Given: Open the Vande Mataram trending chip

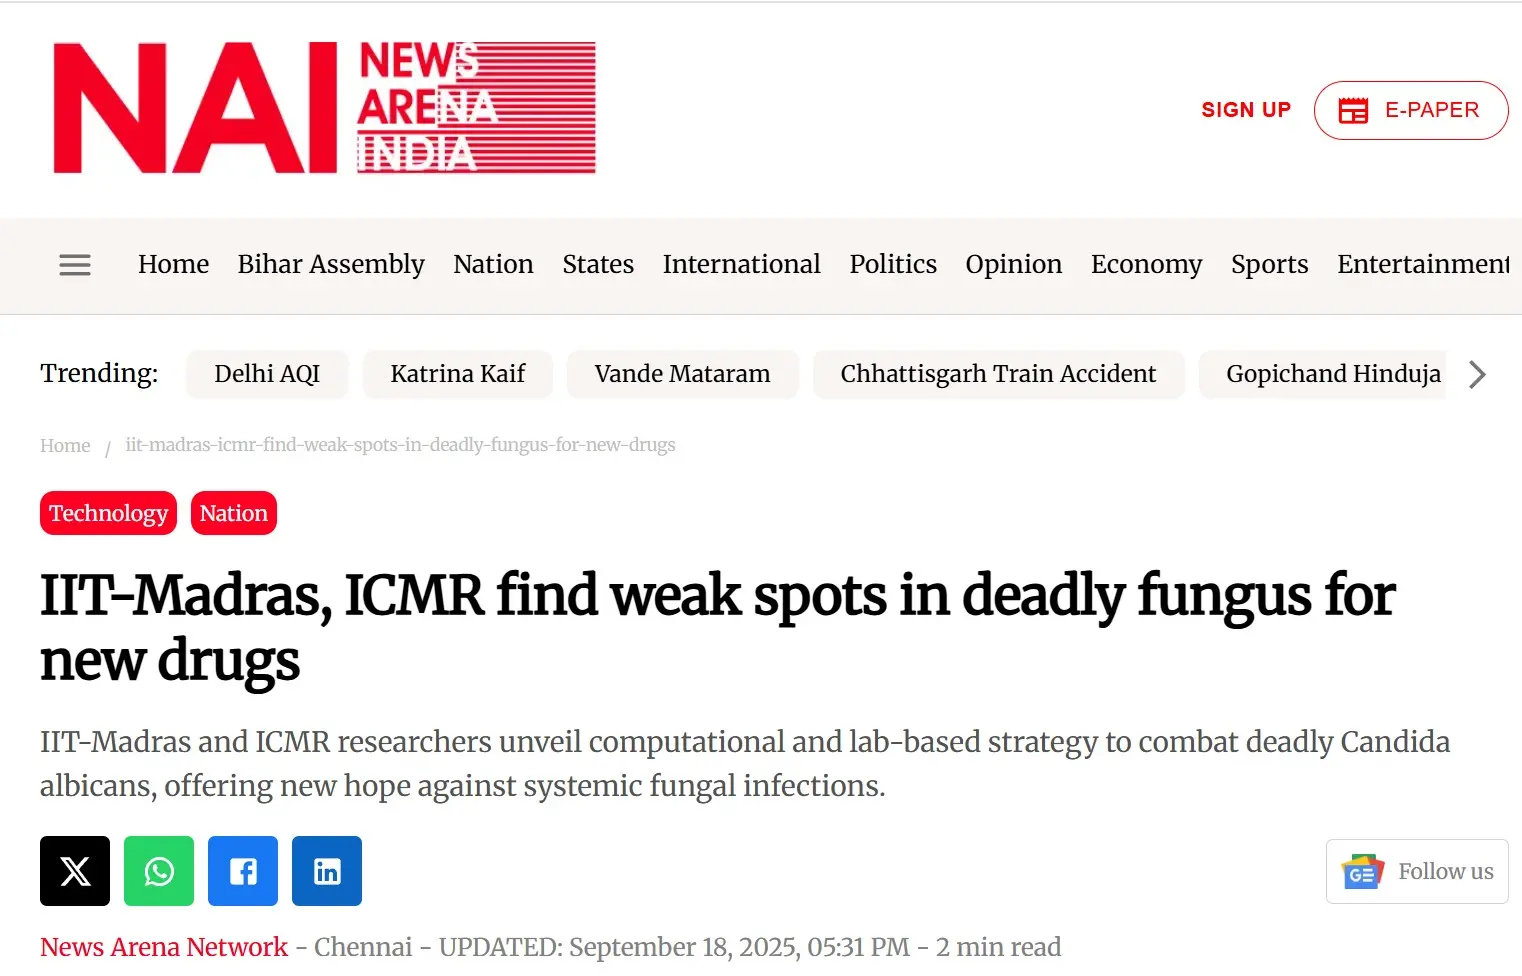Looking at the screenshot, I should click(683, 374).
